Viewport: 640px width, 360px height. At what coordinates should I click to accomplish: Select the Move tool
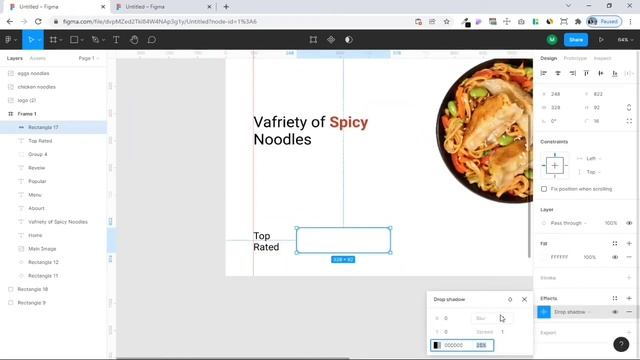click(x=31, y=40)
